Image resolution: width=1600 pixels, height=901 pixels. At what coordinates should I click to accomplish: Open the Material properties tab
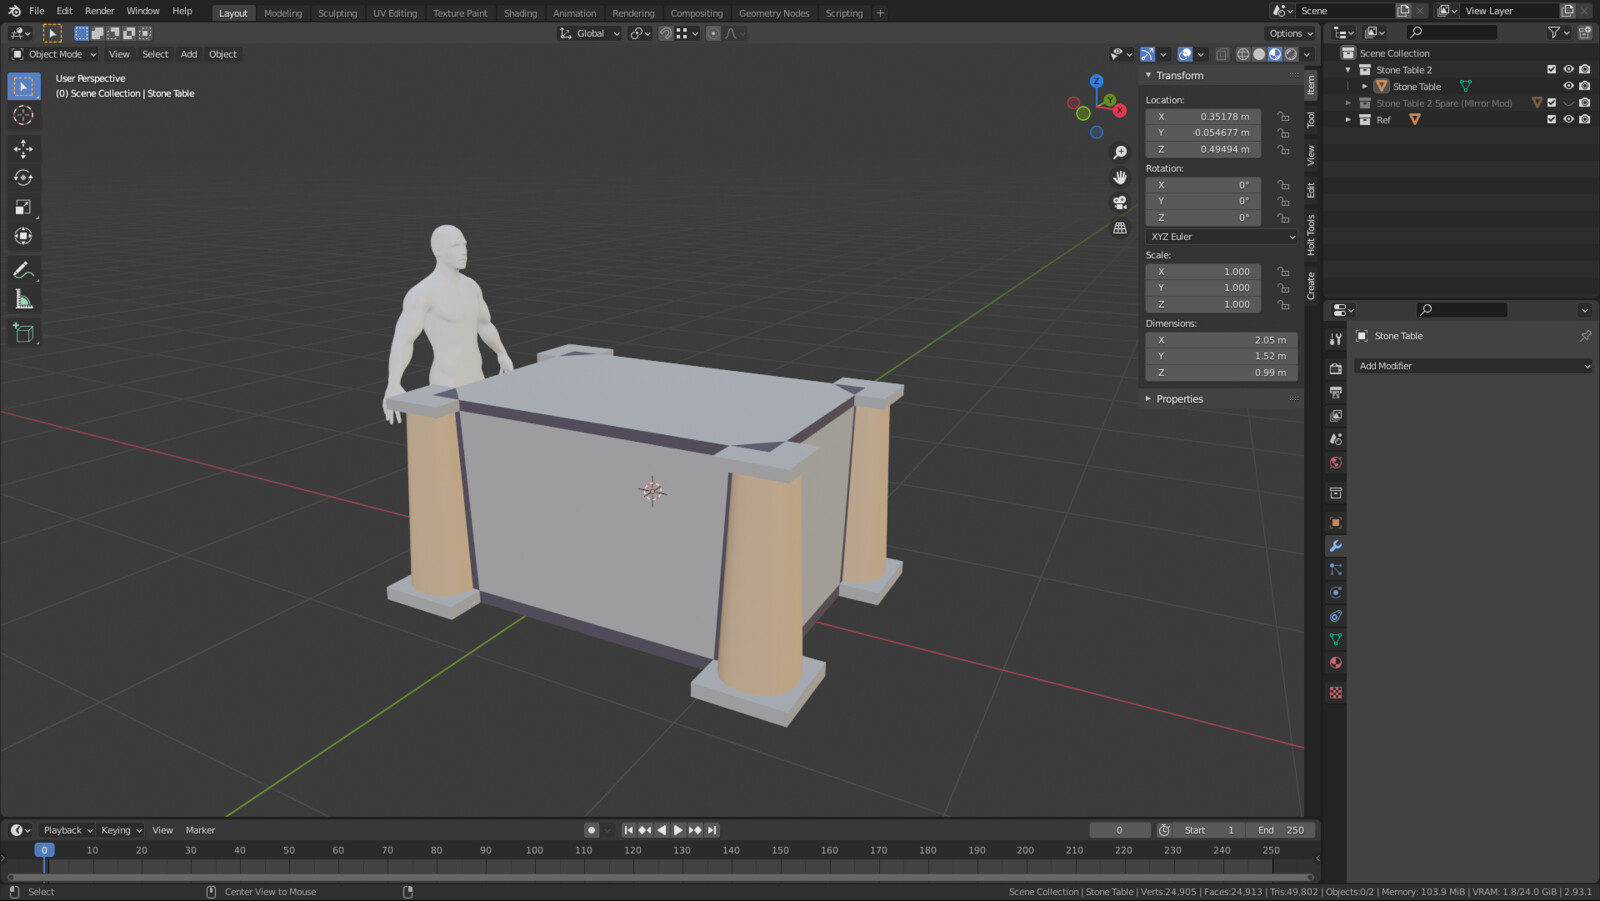[1335, 663]
